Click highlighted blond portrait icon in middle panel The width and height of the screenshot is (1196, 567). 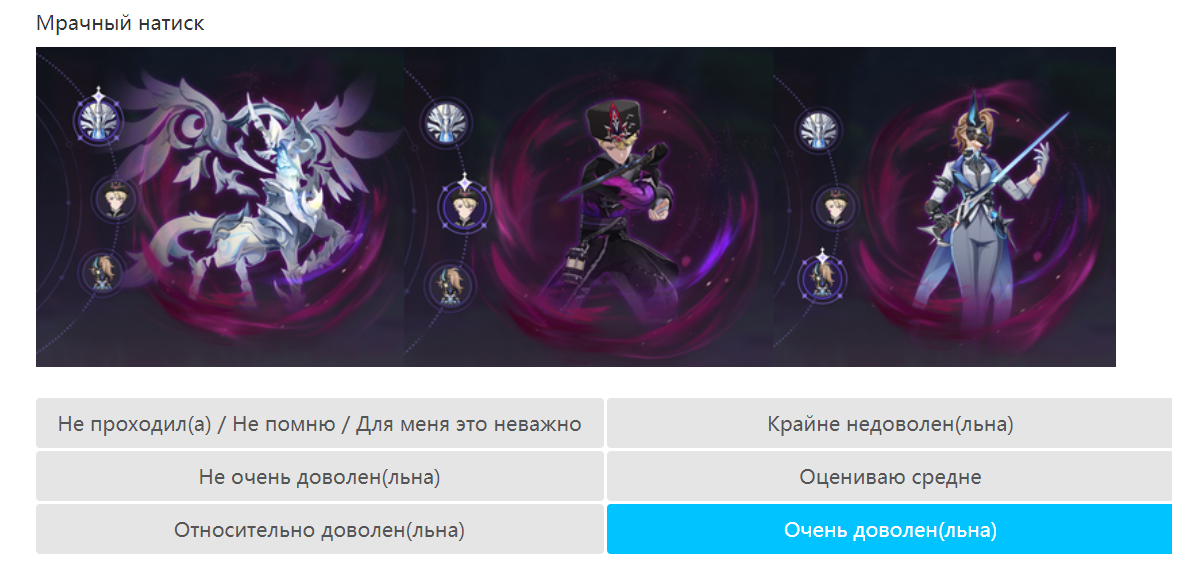(x=464, y=205)
